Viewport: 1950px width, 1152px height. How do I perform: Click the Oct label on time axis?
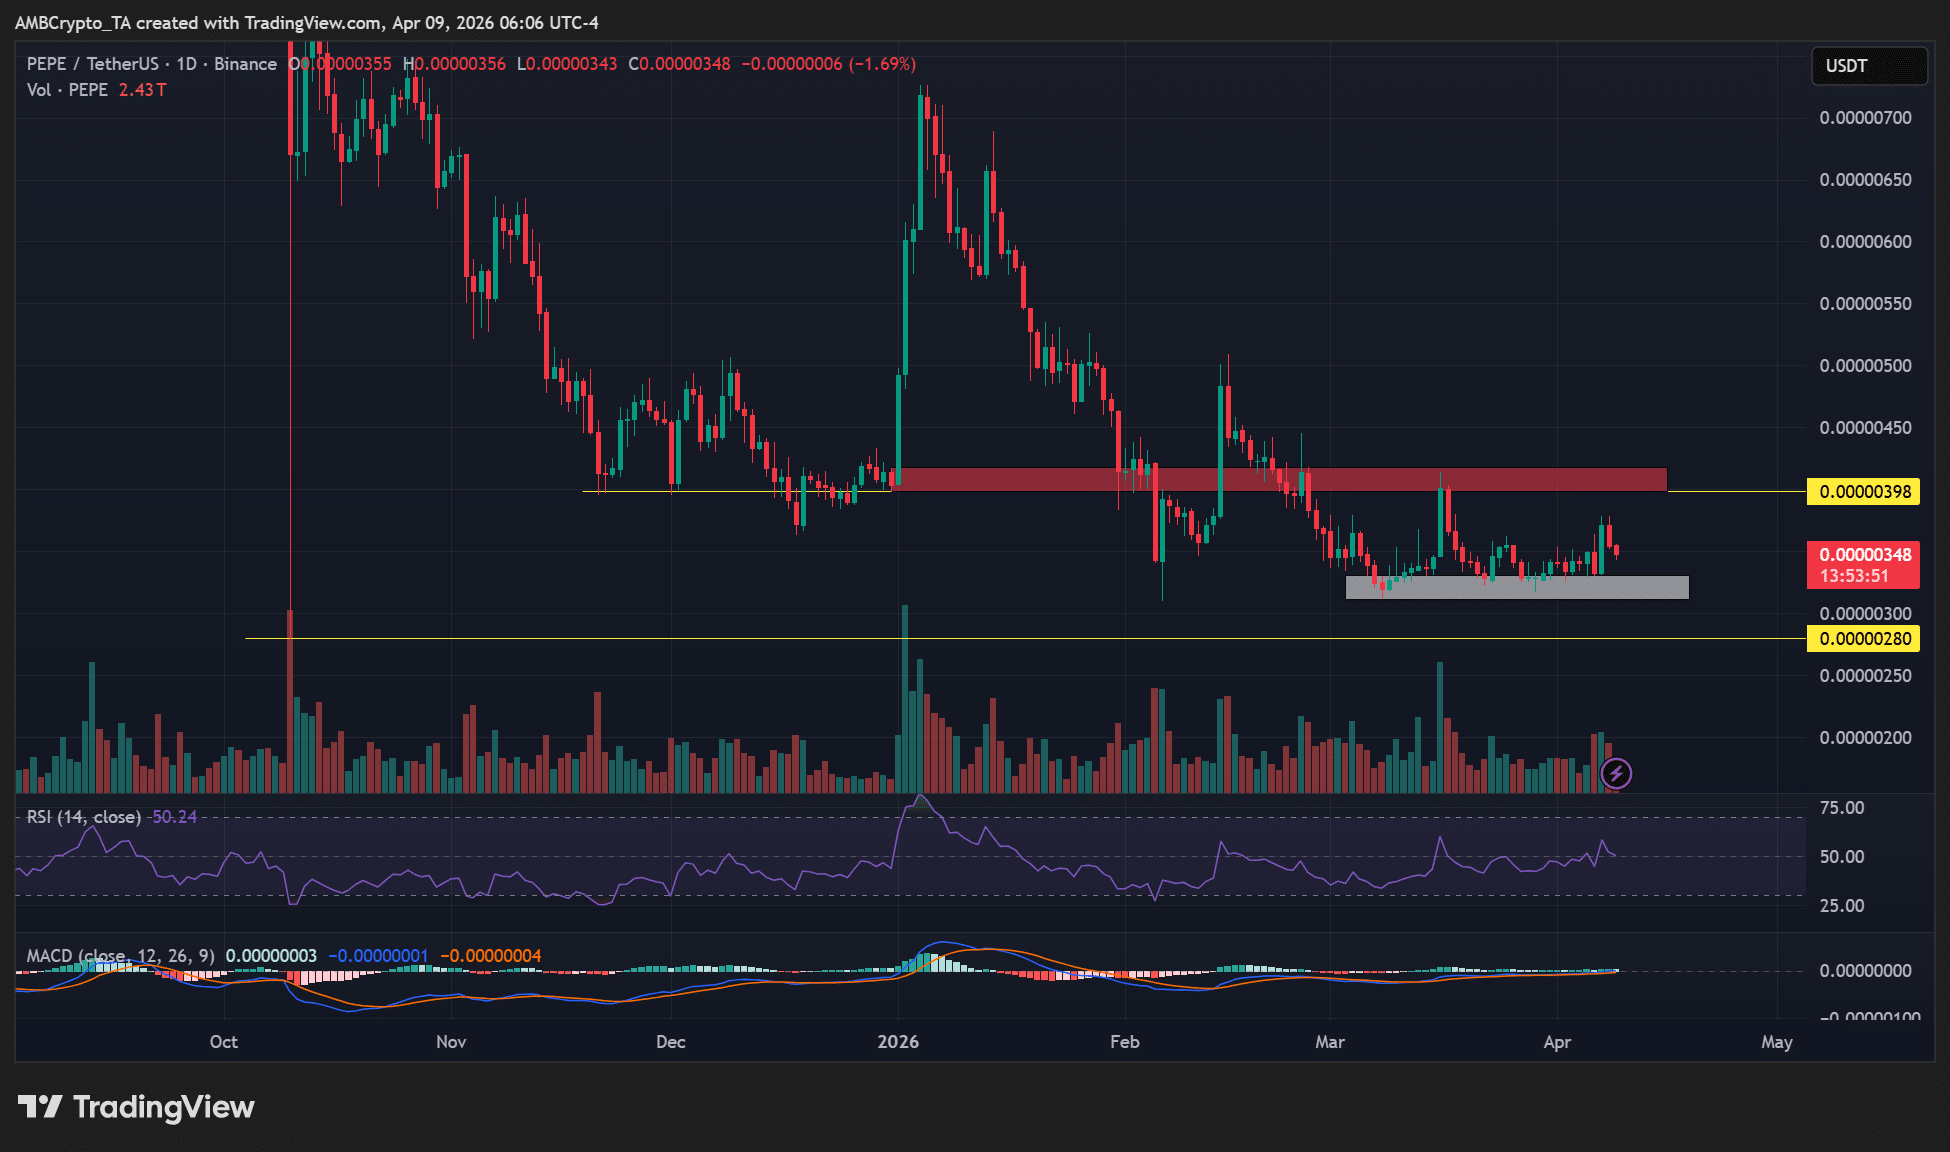click(x=224, y=1042)
